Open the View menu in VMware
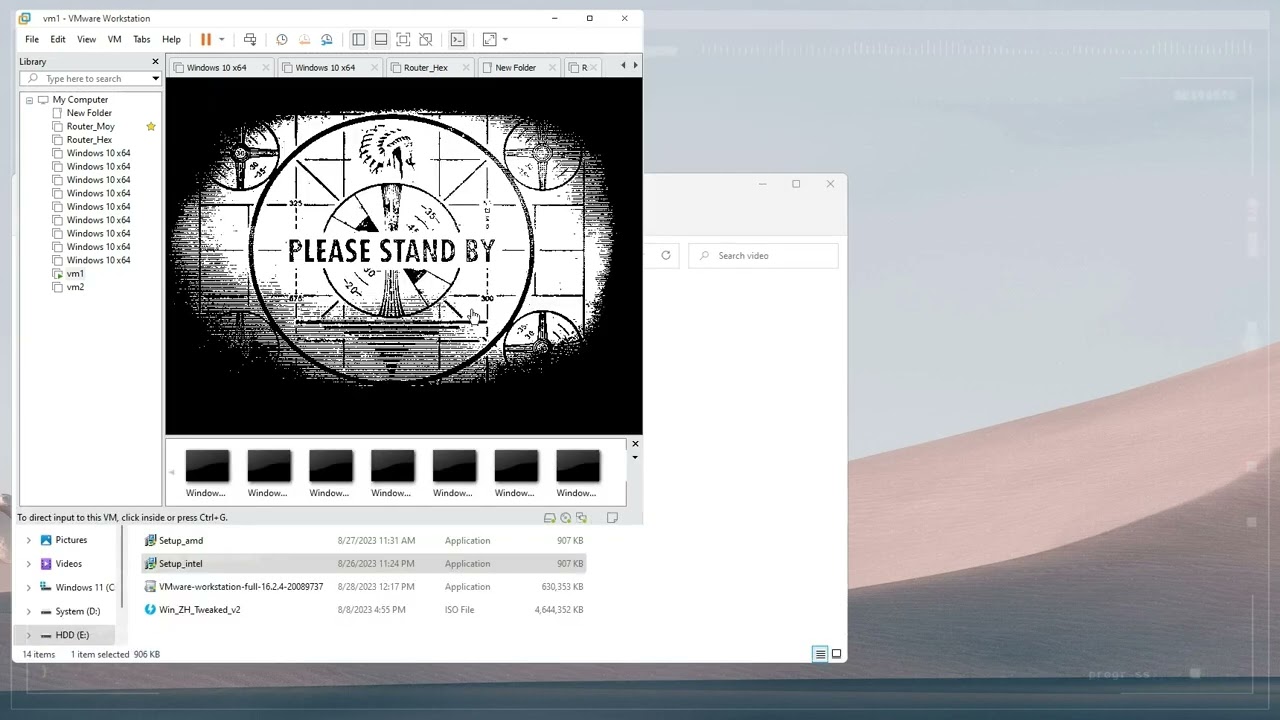This screenshot has width=1280, height=720. coord(87,39)
